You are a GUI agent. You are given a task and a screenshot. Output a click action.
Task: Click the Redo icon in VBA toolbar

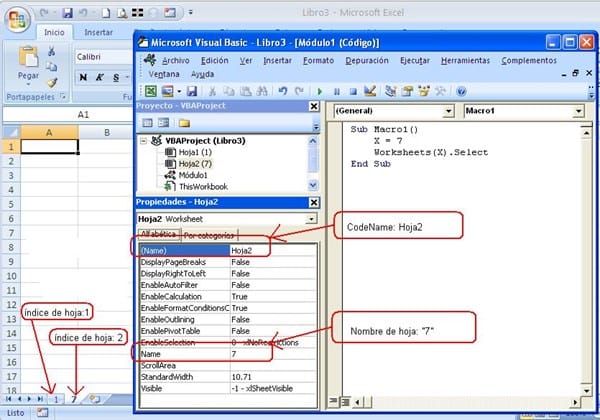coord(299,91)
